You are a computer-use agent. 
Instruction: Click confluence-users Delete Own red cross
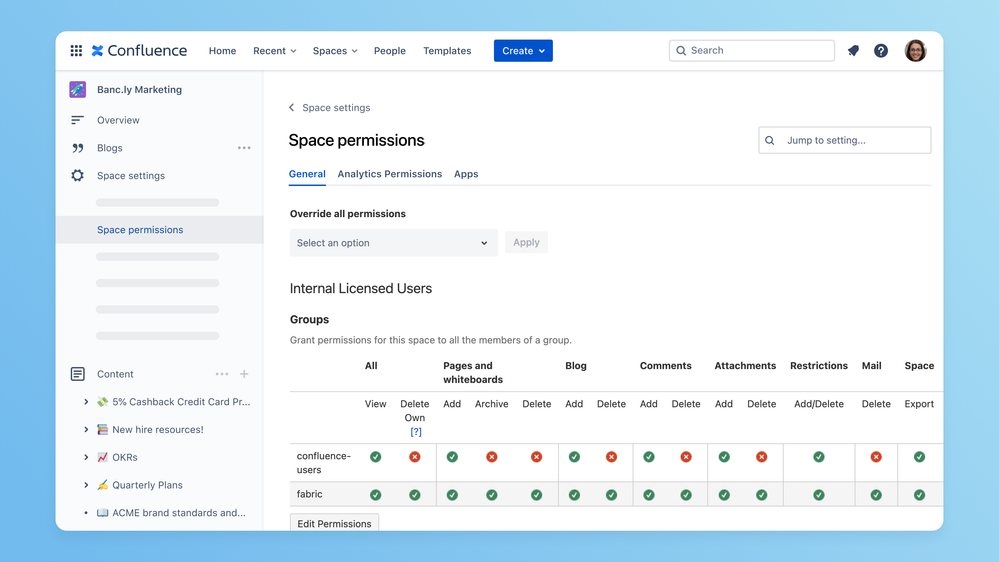click(x=415, y=457)
